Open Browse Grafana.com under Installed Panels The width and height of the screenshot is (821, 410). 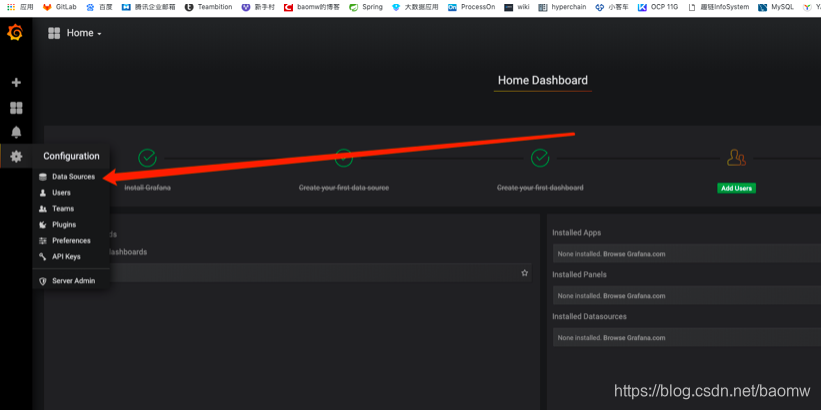634,296
